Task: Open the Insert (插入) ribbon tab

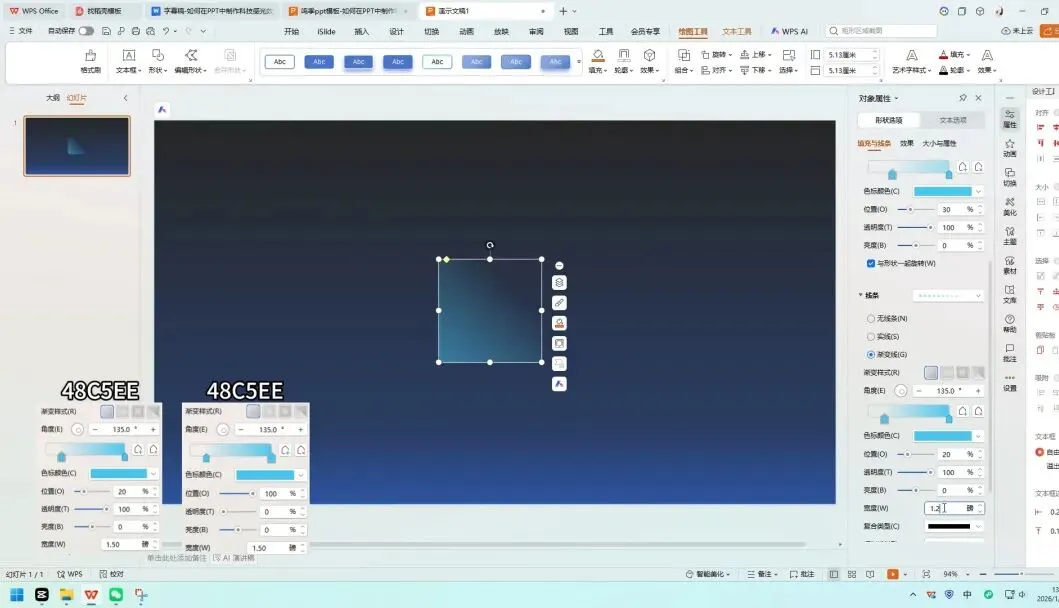Action: point(362,32)
